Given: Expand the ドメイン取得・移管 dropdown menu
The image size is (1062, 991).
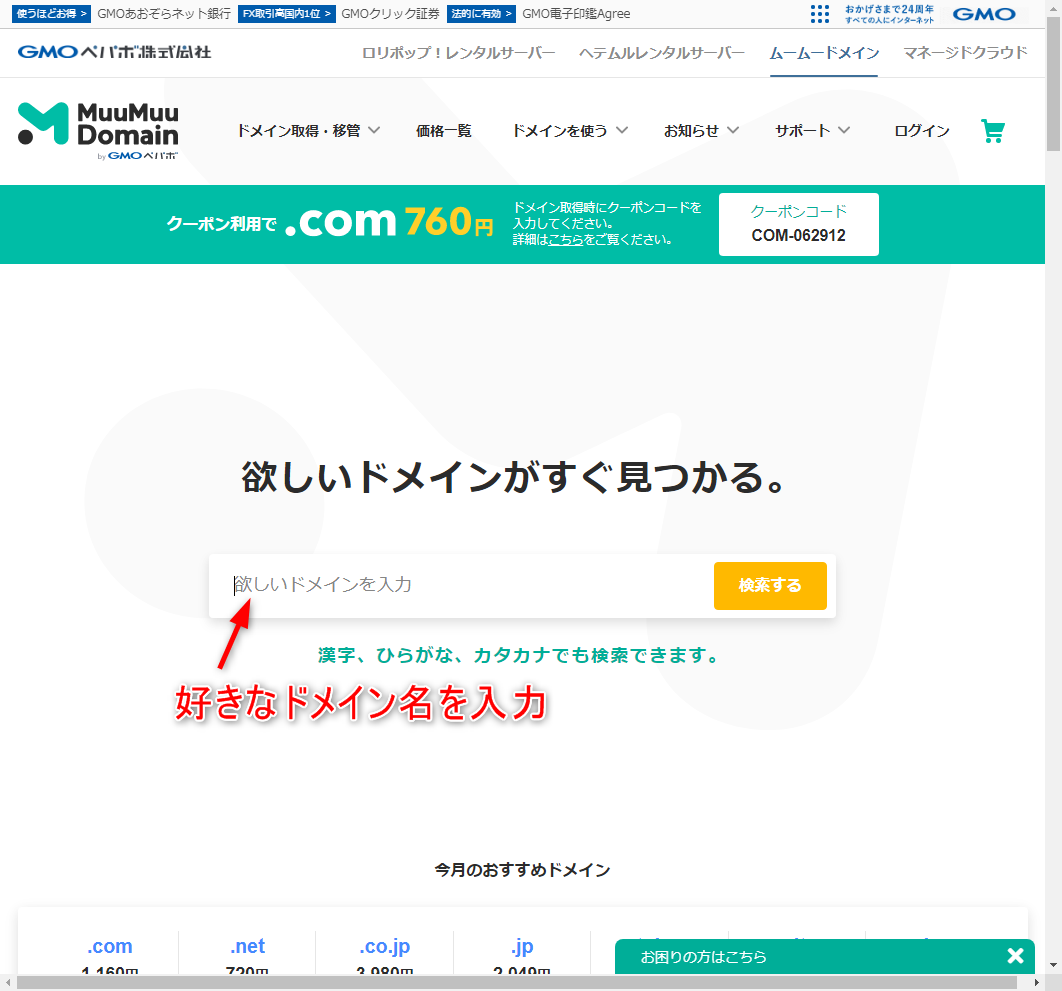Looking at the screenshot, I should (x=308, y=131).
